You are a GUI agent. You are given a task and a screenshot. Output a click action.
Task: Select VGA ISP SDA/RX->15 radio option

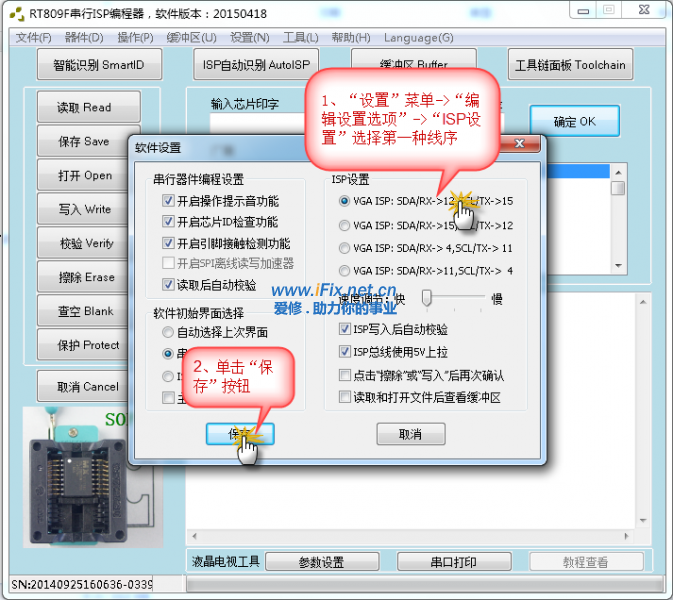click(346, 225)
